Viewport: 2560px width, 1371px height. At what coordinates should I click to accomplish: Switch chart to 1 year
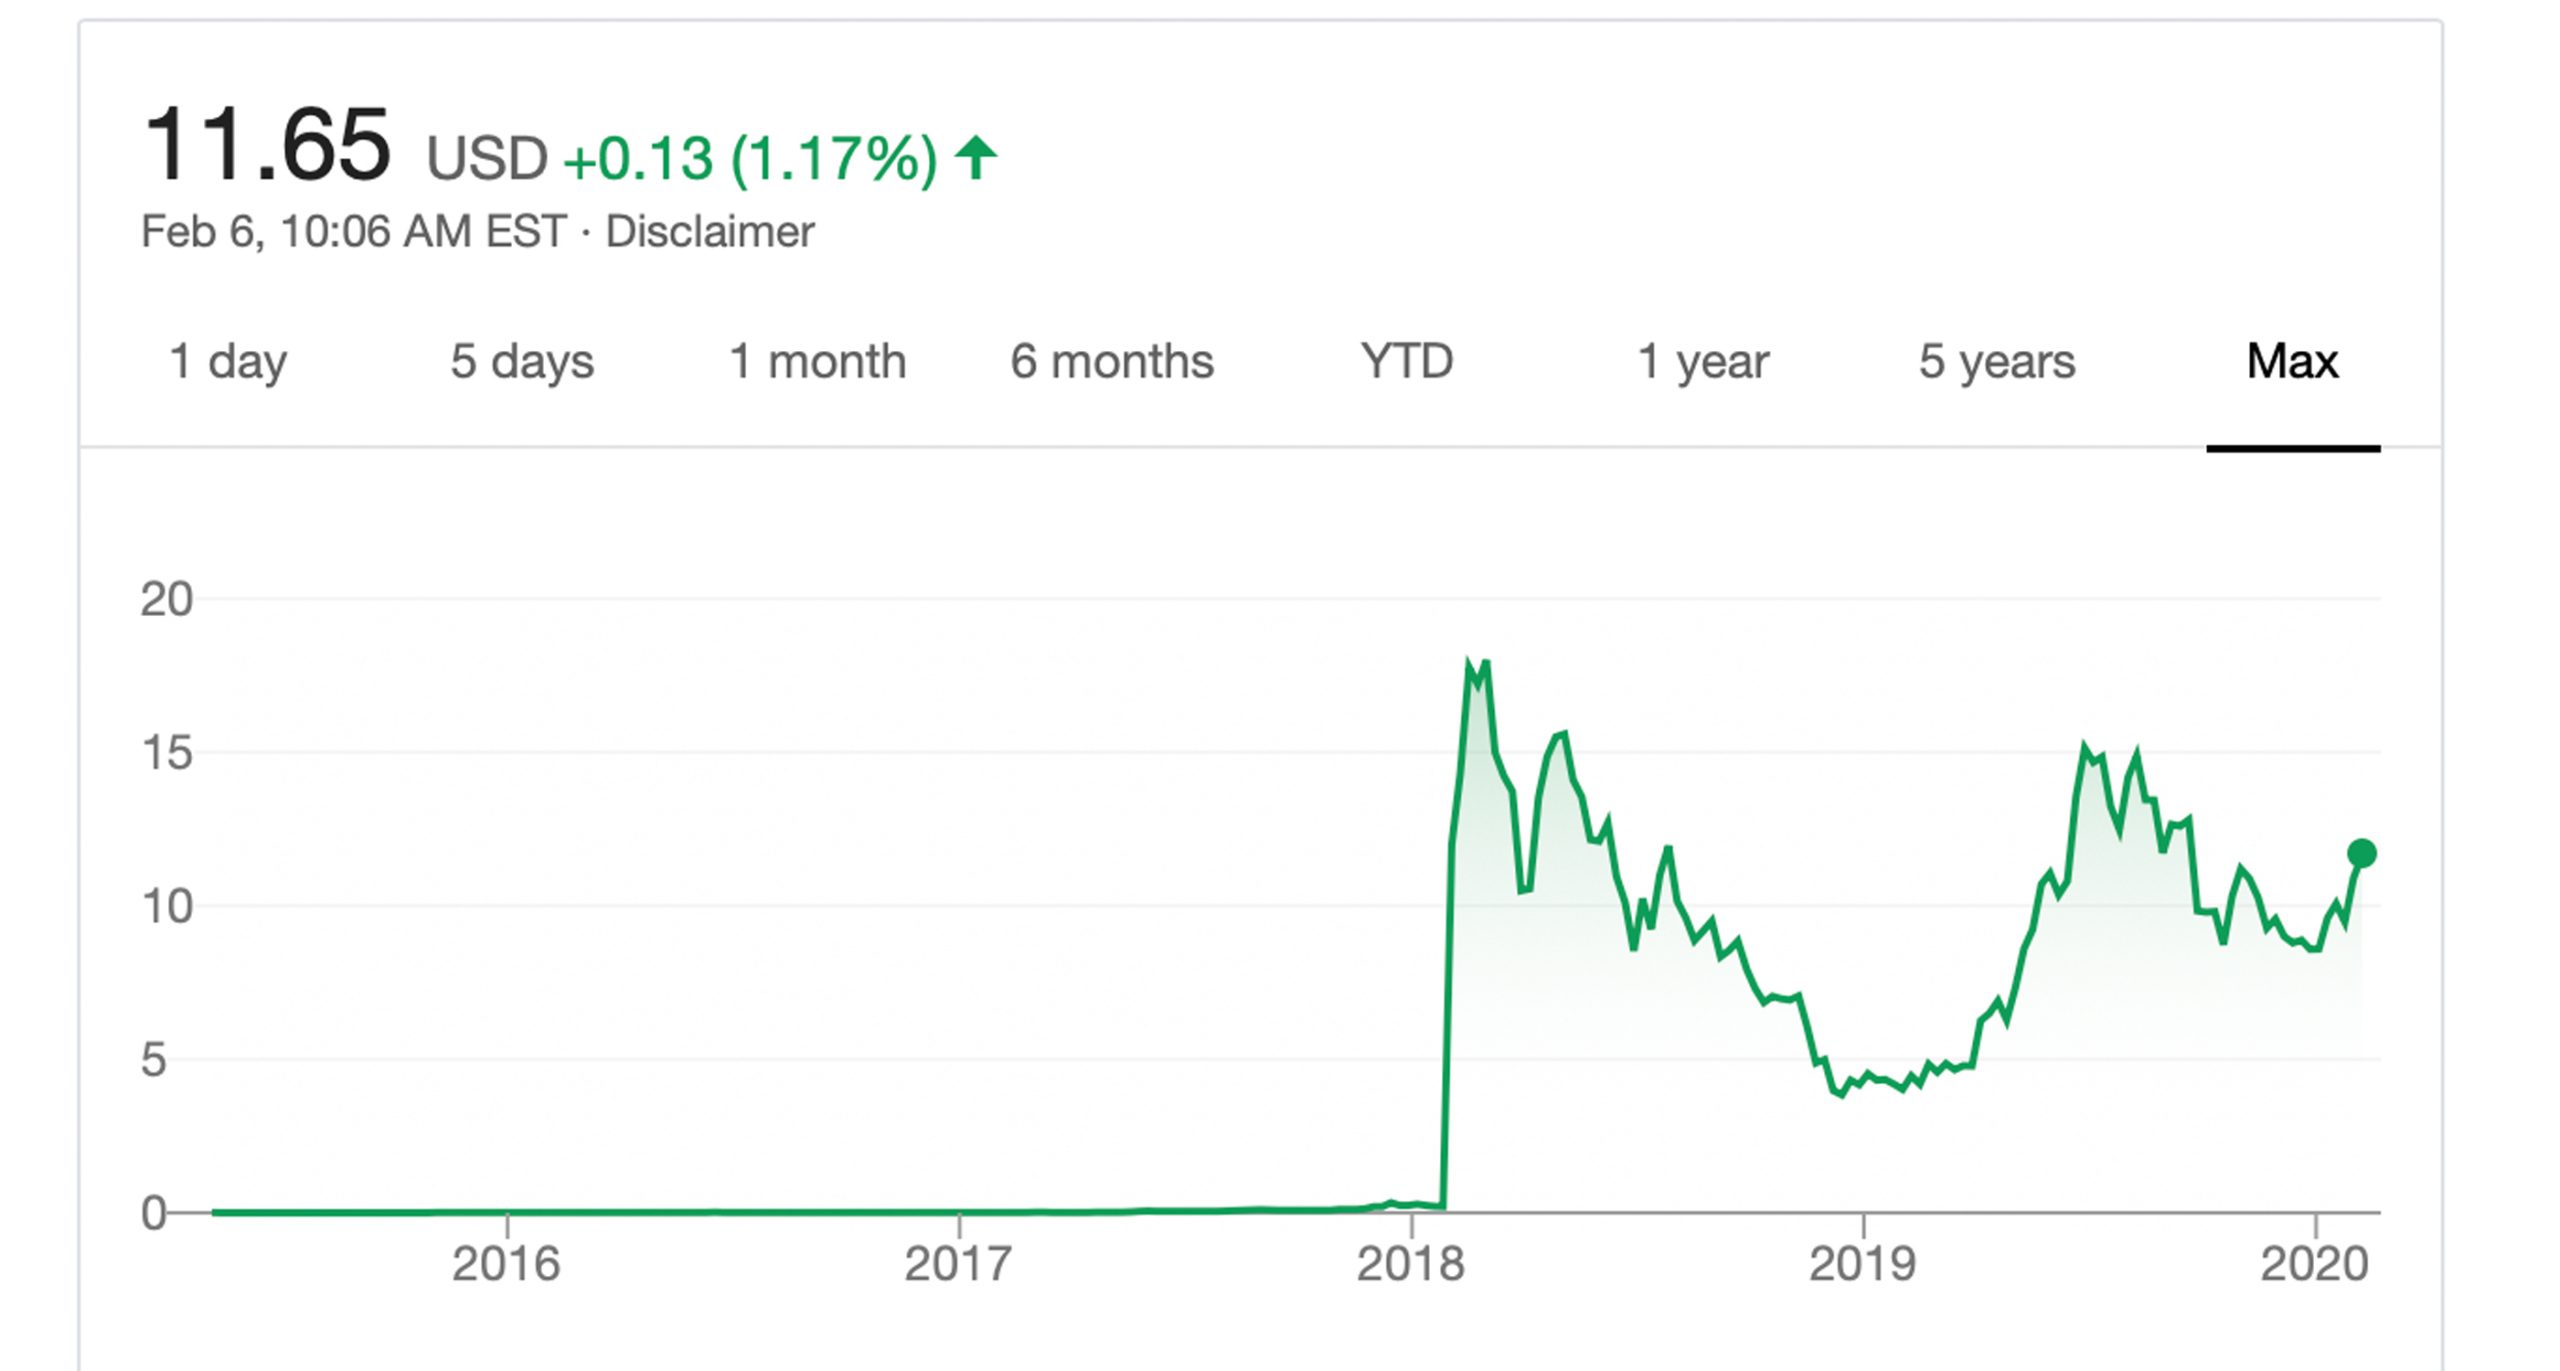click(1702, 361)
